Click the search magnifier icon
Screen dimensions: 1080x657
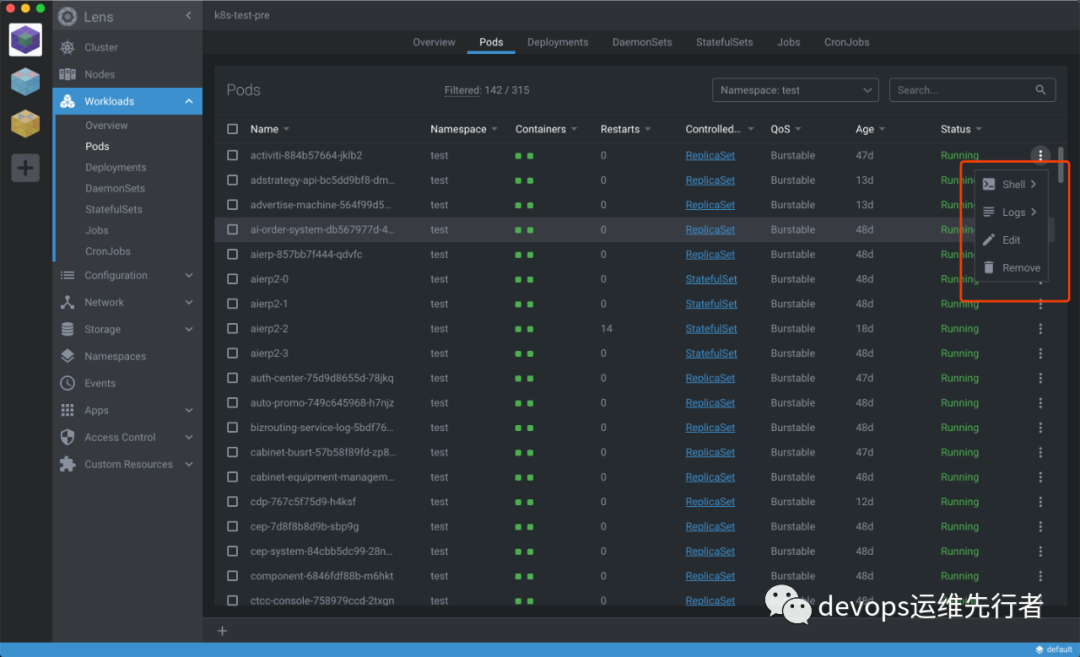1041,90
